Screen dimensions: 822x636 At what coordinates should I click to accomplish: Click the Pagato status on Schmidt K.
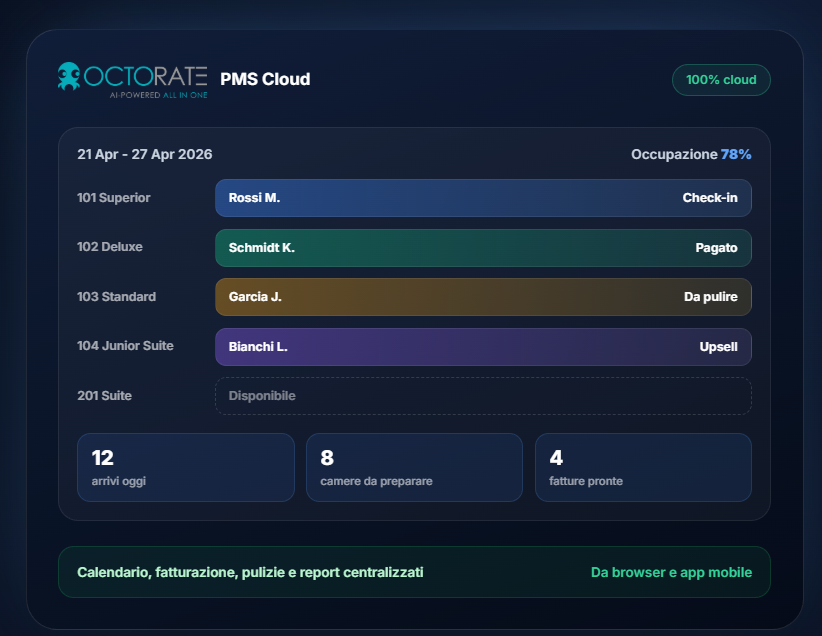coord(716,247)
